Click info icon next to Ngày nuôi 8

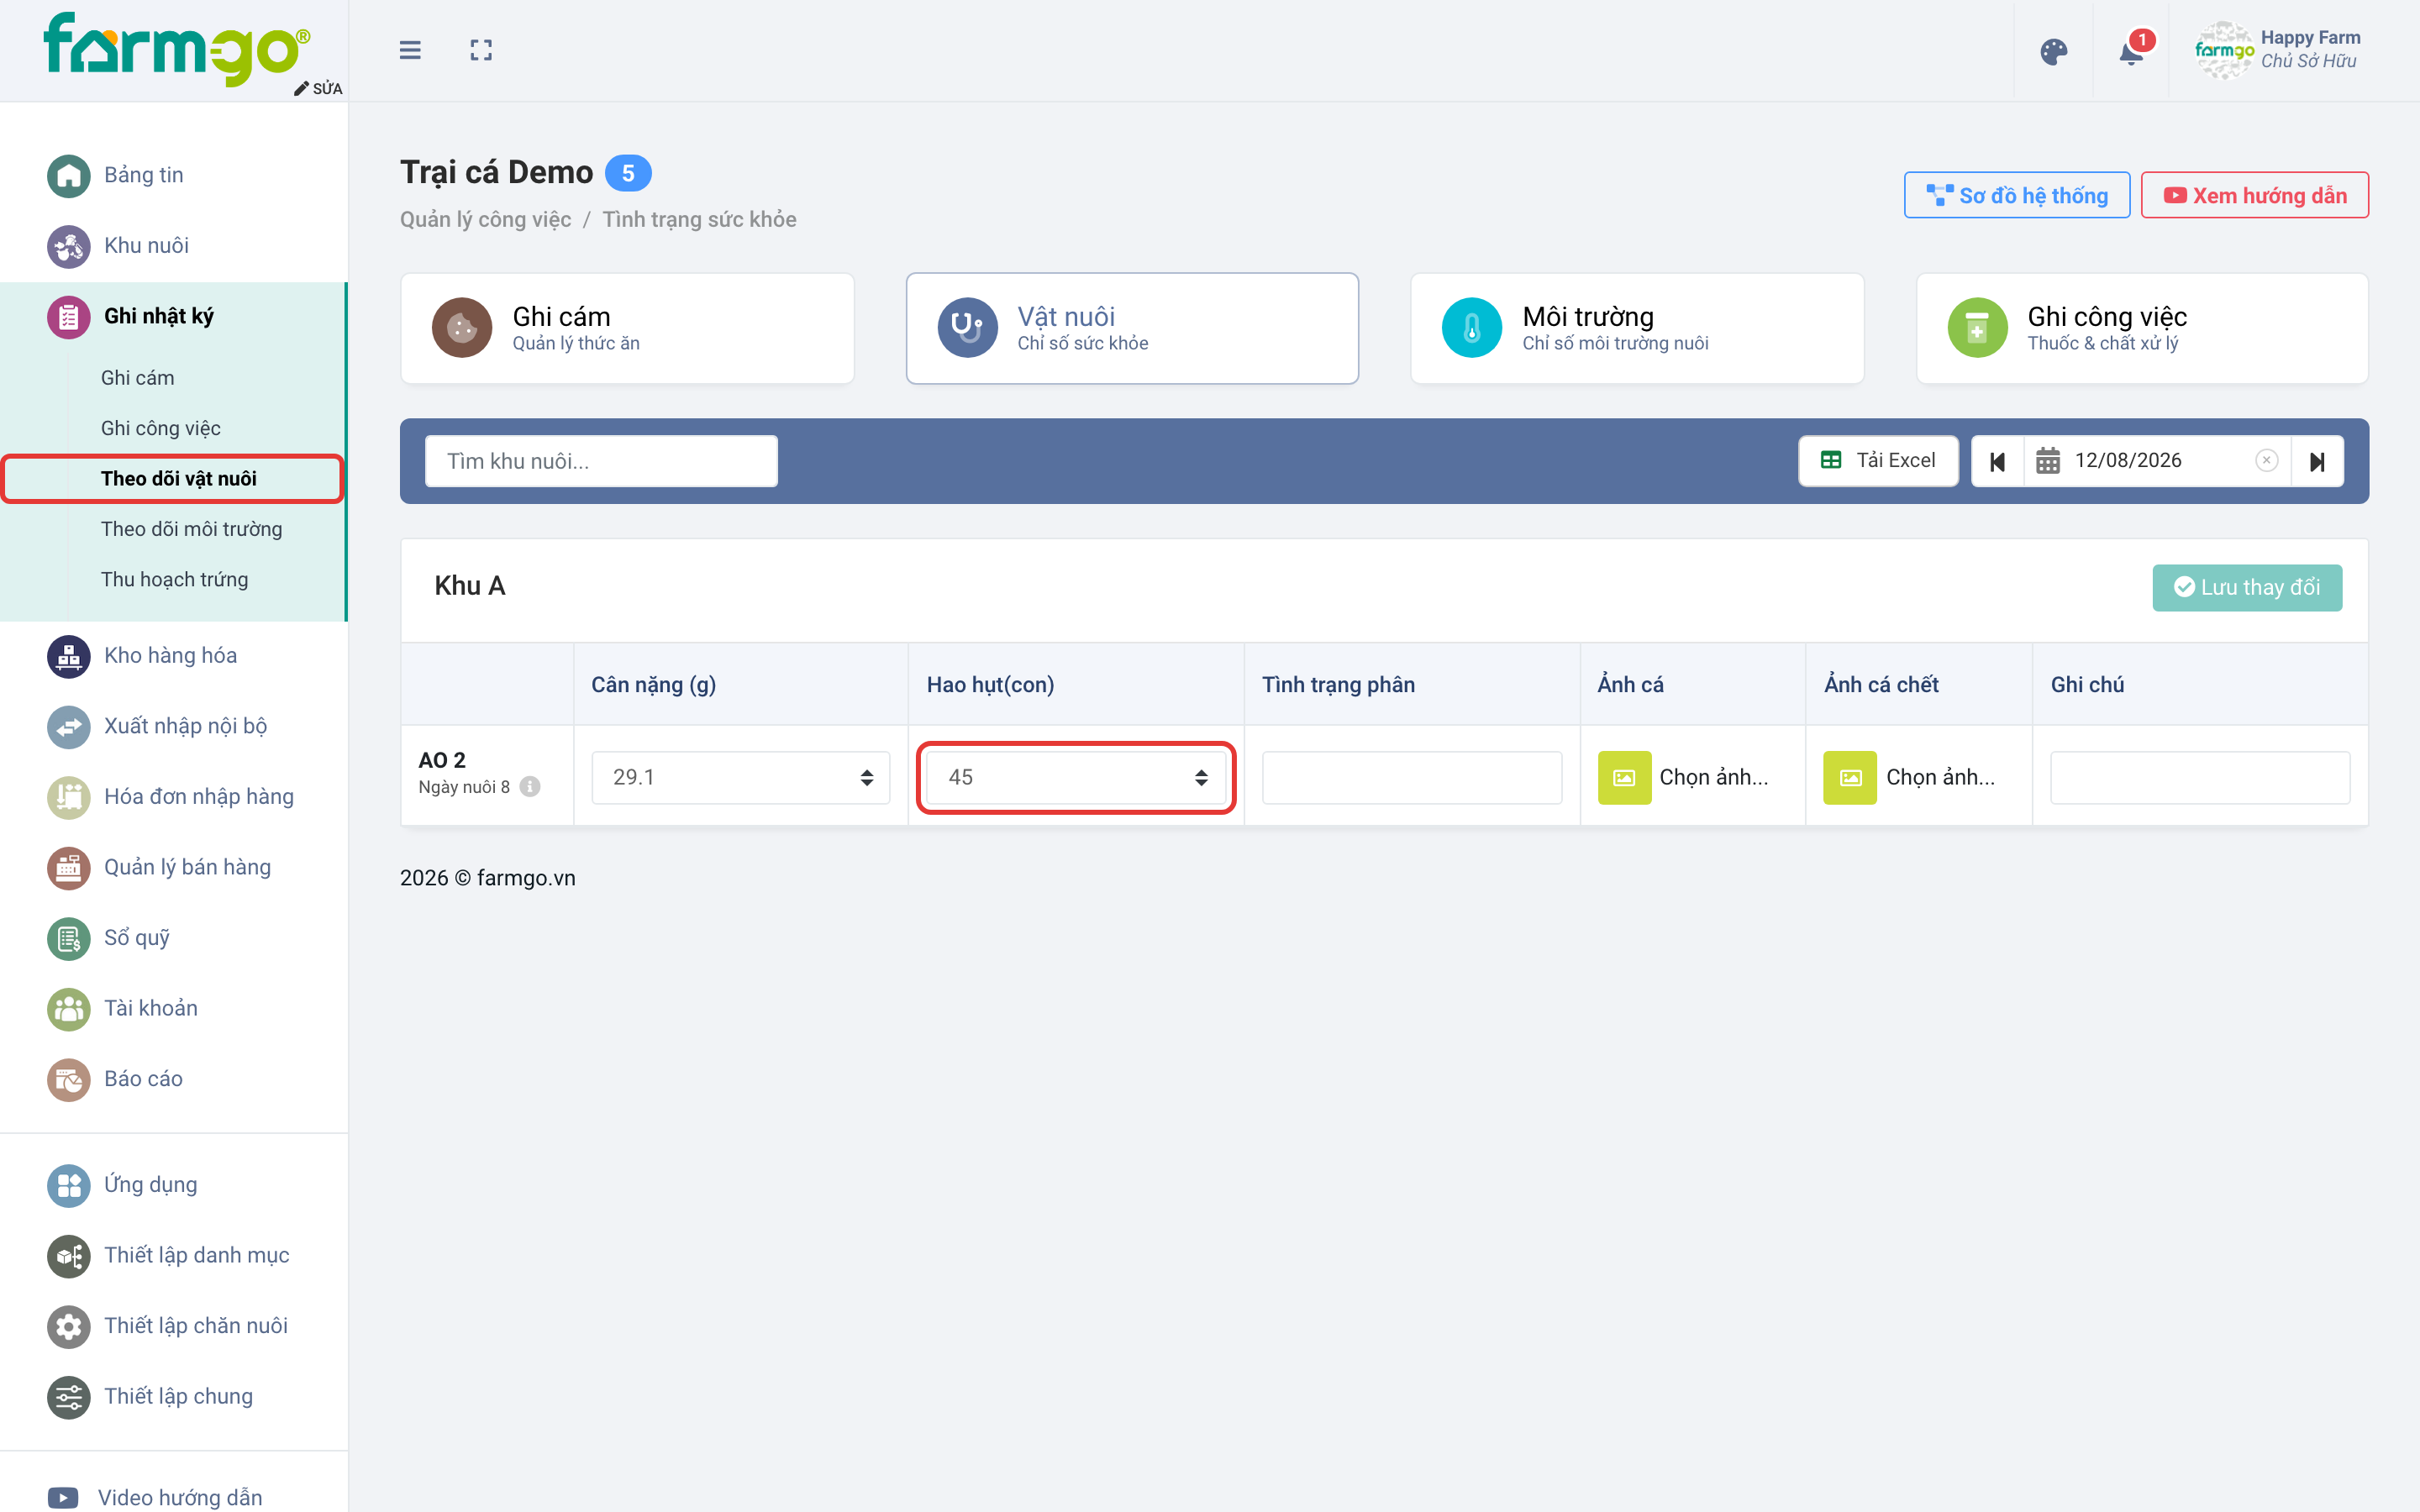[530, 787]
